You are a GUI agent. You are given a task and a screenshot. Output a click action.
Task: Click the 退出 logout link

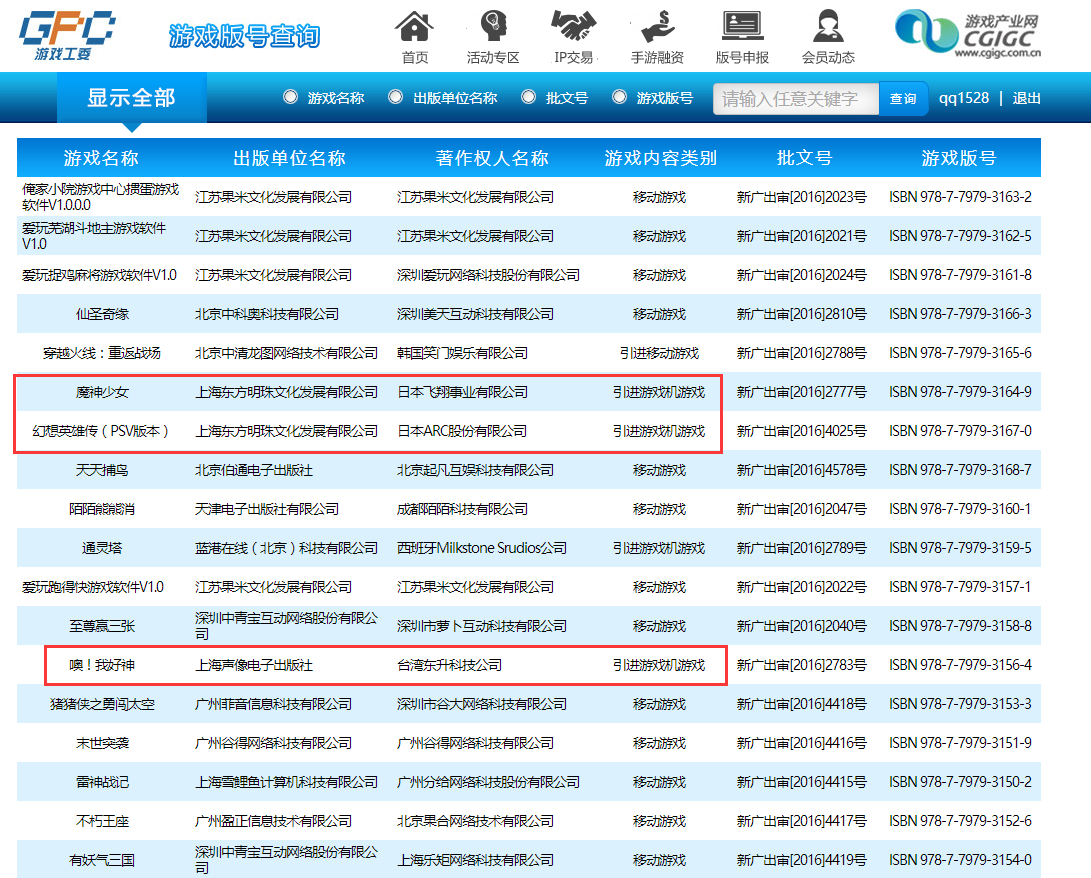[1026, 98]
